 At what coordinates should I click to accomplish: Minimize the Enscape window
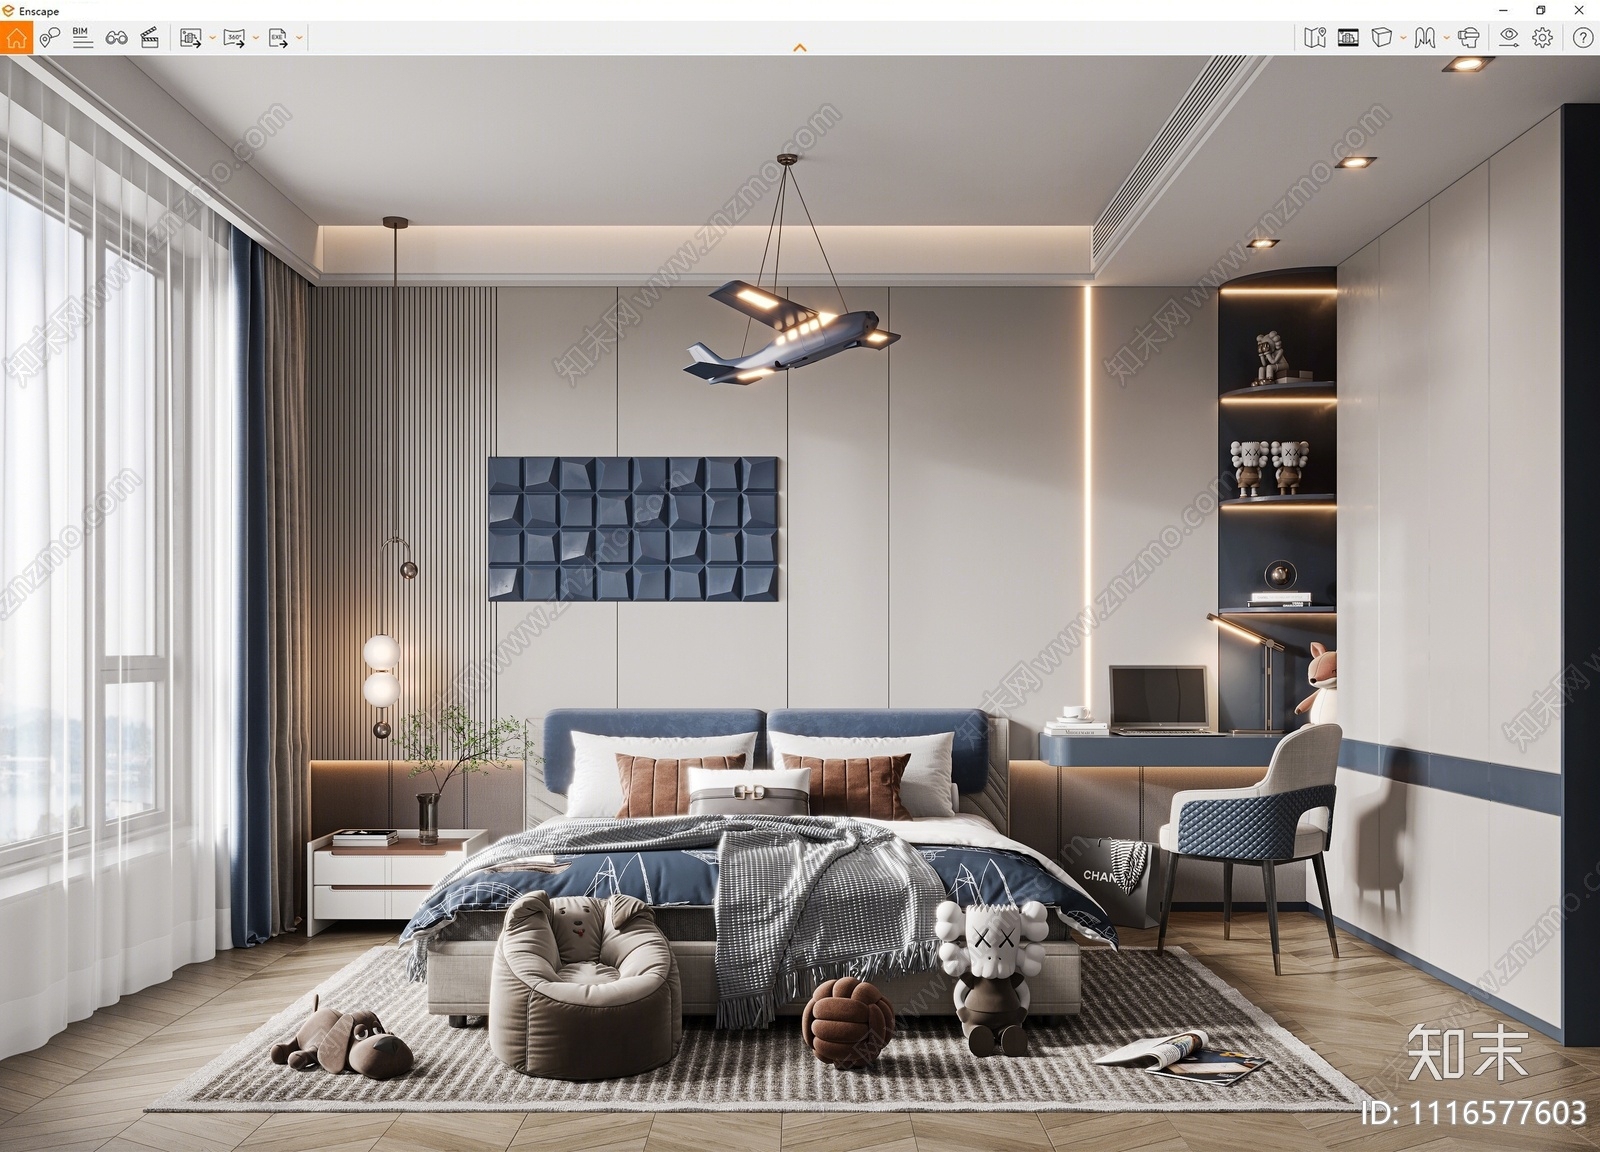point(1503,10)
